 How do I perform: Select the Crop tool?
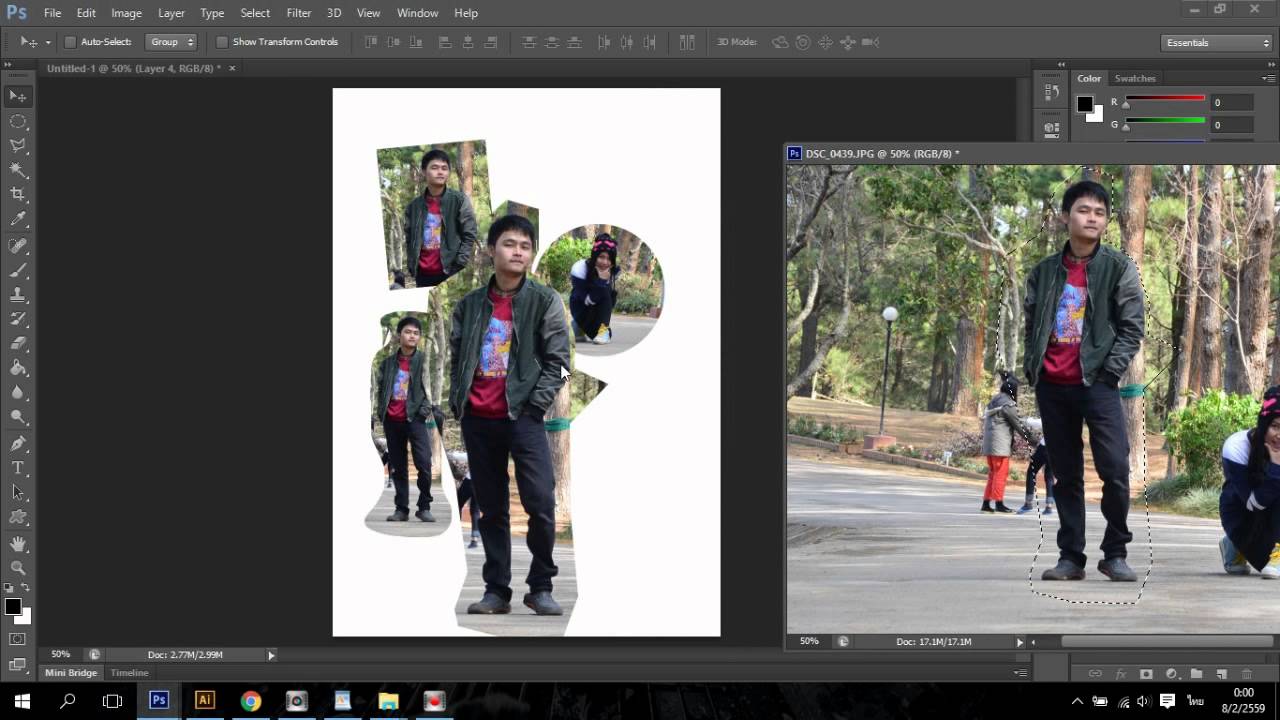18,195
